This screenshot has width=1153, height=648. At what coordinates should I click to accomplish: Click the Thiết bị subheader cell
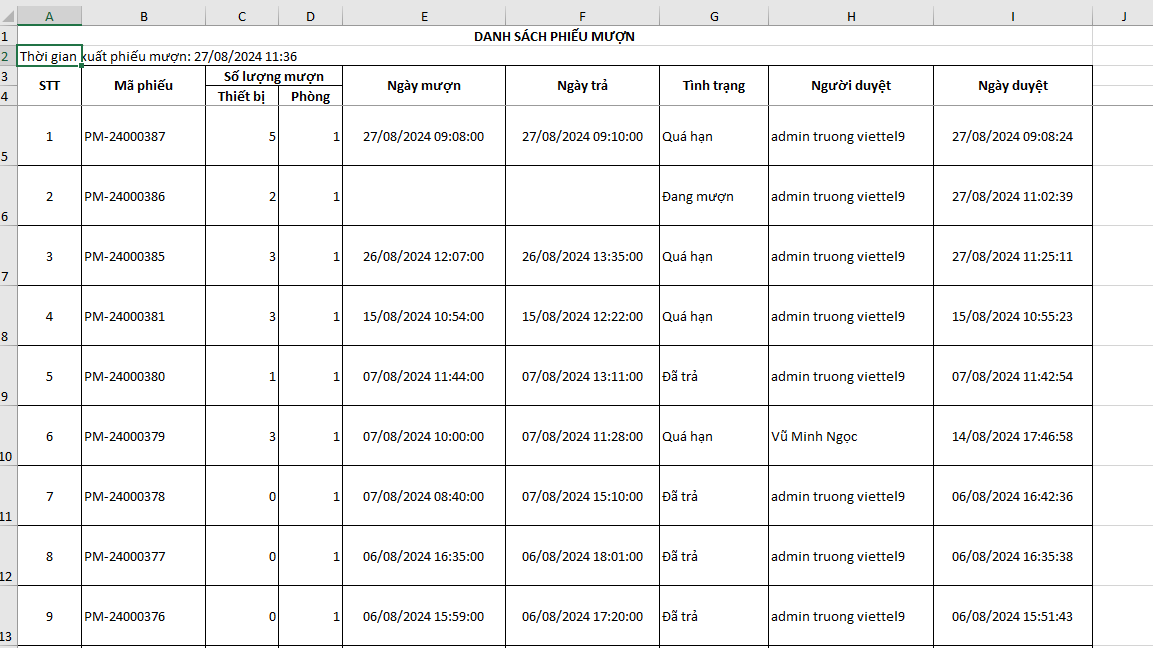[242, 96]
